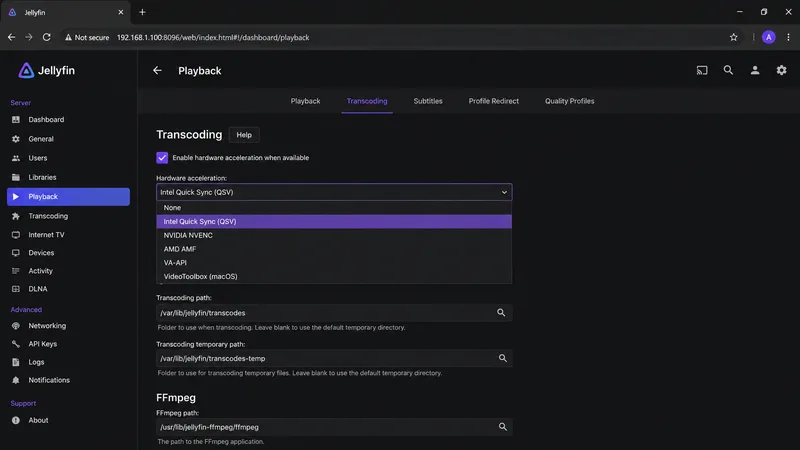This screenshot has height=450, width=800.
Task: Open search using the magnifier icon
Action: [728, 70]
